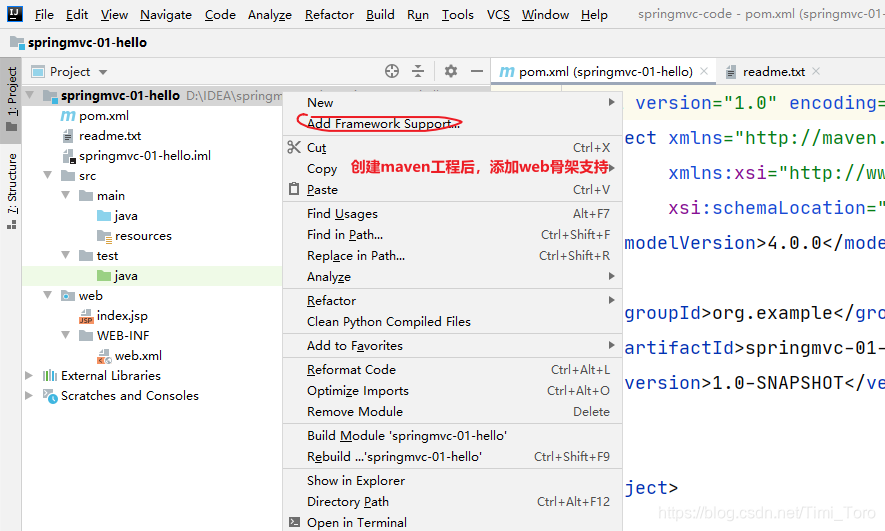This screenshot has width=885, height=531.
Task: Click the WEB-INF folder icon
Action: pos(86,336)
